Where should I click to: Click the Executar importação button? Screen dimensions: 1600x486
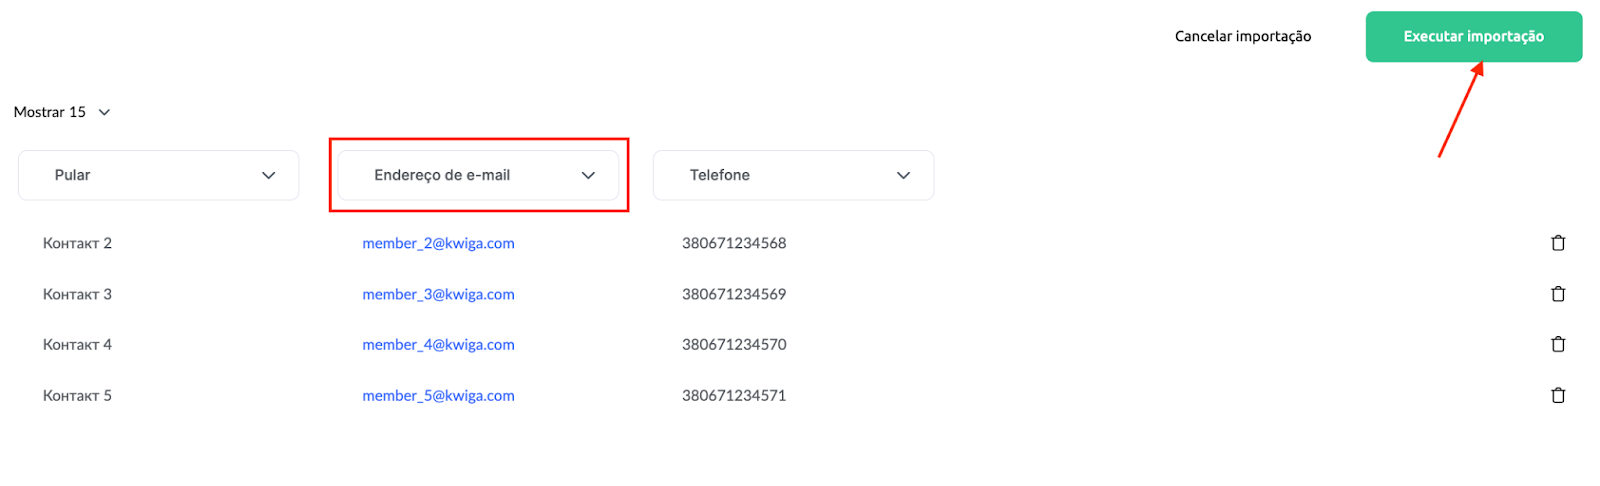pos(1473,37)
